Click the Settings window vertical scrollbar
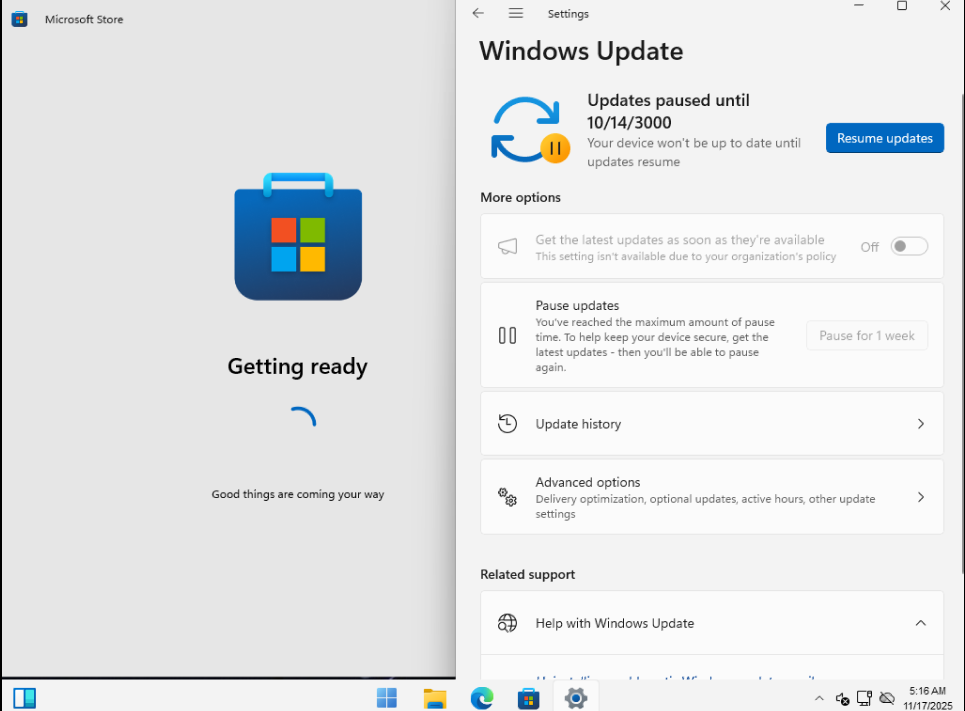This screenshot has width=965, height=711. 962,332
